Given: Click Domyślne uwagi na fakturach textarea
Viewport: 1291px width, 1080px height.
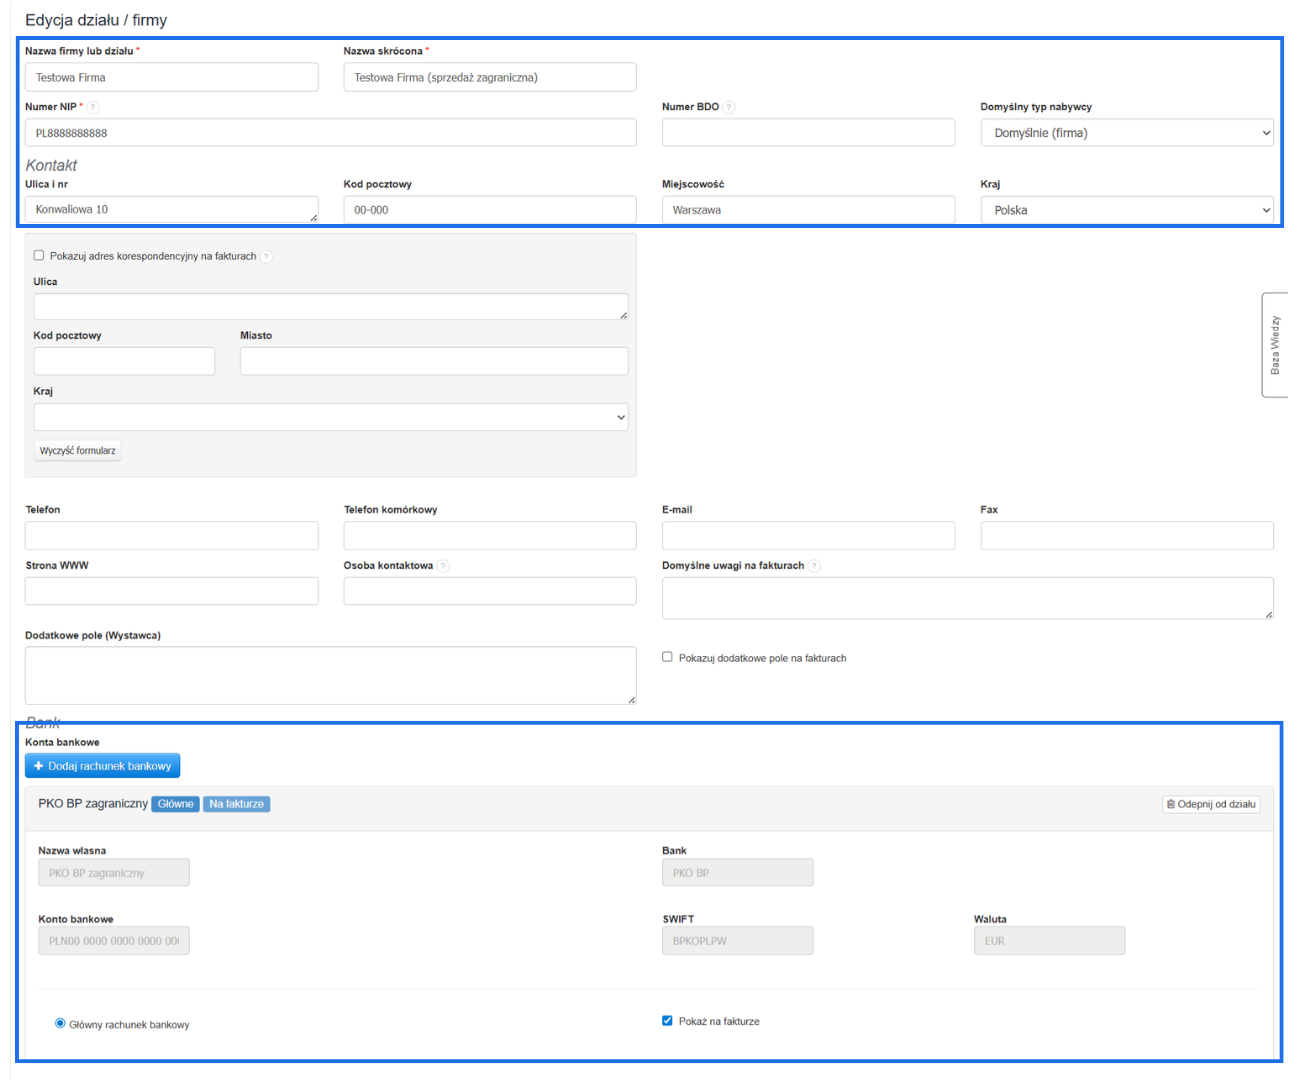Looking at the screenshot, I should (x=968, y=598).
